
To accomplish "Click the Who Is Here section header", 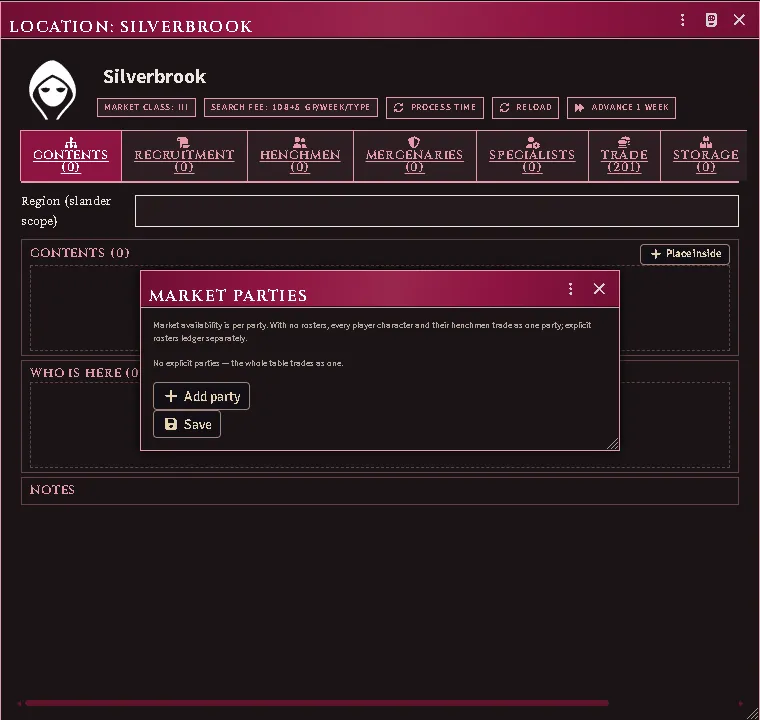I will coord(84,373).
